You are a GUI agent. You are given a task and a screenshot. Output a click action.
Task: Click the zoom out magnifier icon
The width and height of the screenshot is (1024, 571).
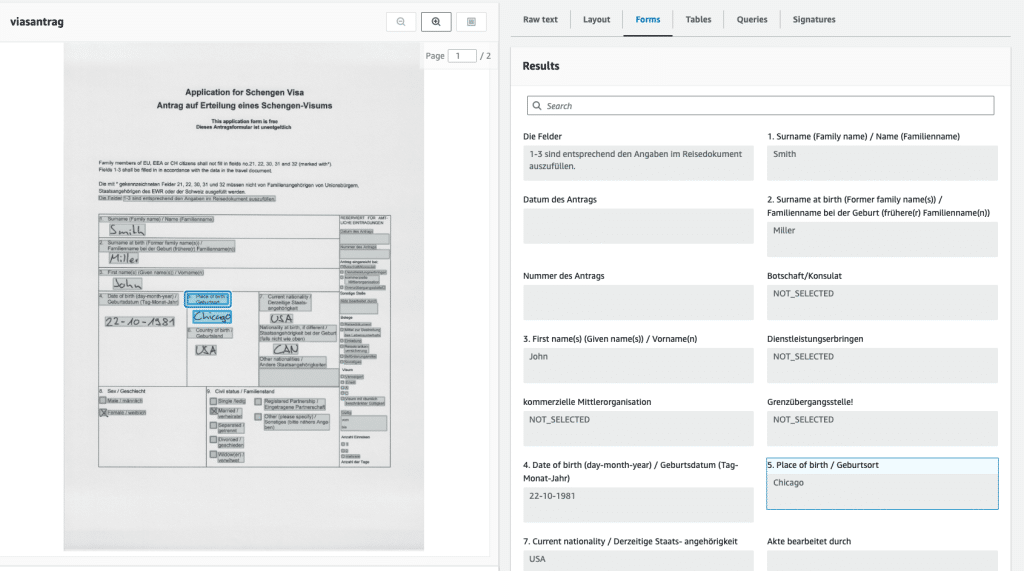[x=401, y=22]
